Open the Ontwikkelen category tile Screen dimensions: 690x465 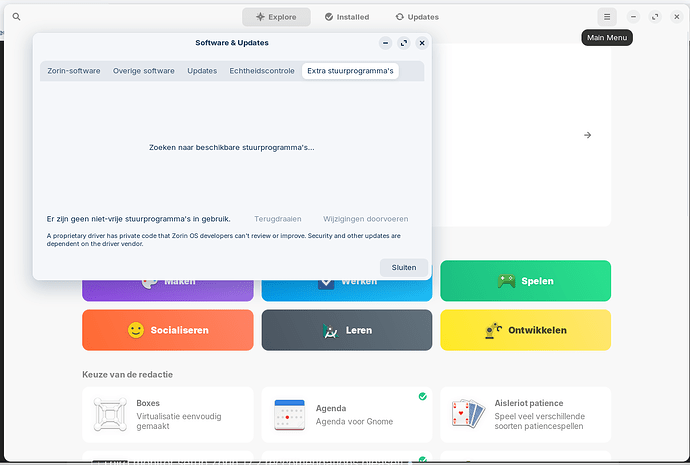[525, 330]
